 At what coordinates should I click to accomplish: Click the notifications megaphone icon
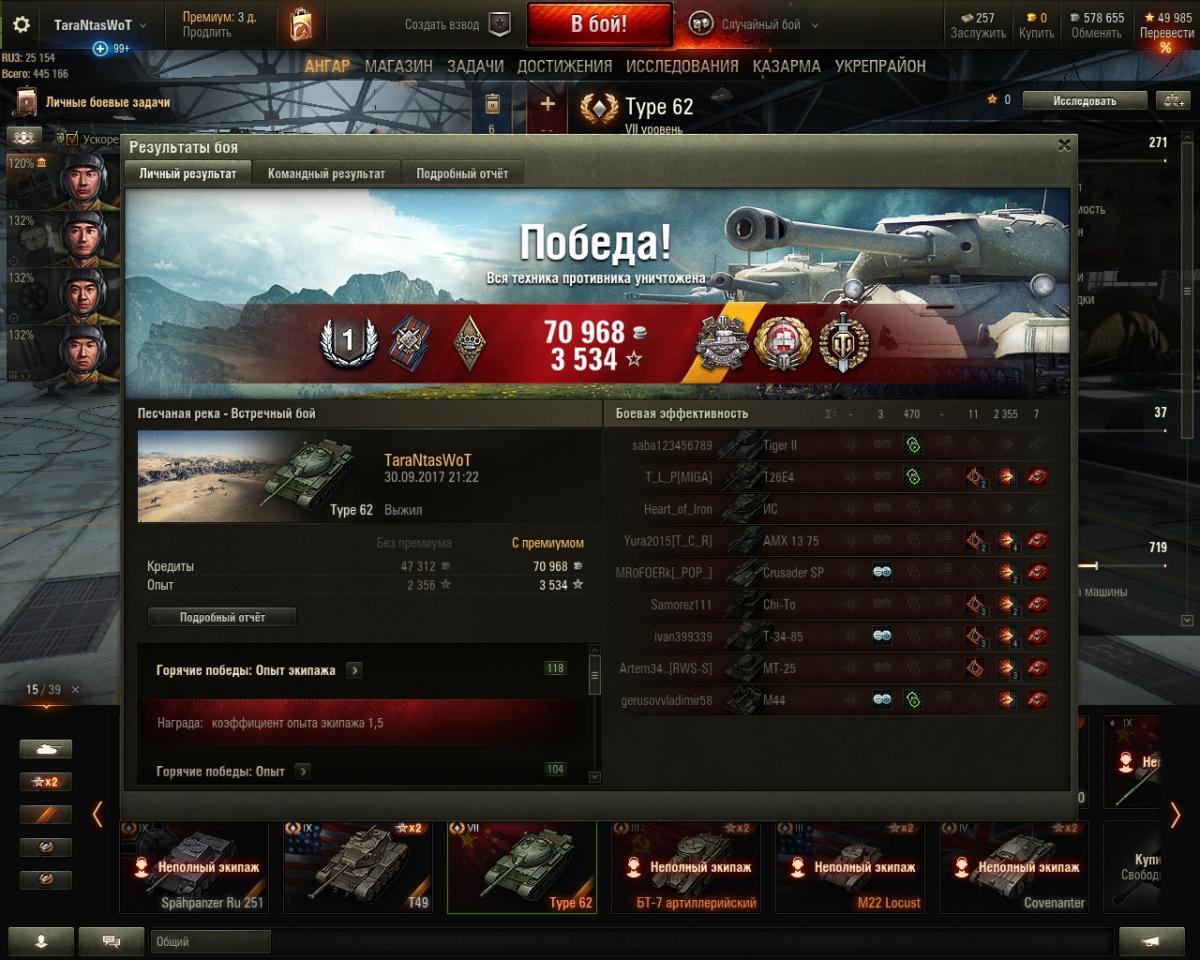tap(1152, 941)
